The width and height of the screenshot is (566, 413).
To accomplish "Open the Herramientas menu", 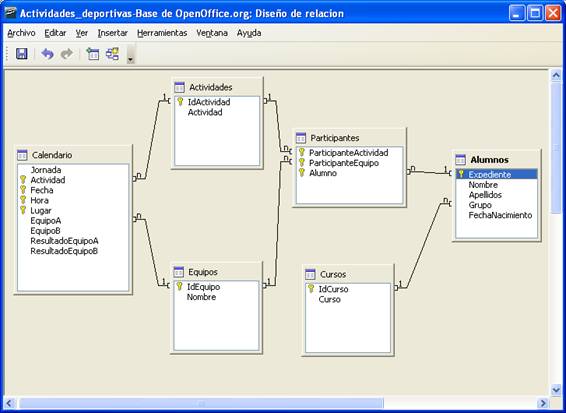I will pos(162,33).
